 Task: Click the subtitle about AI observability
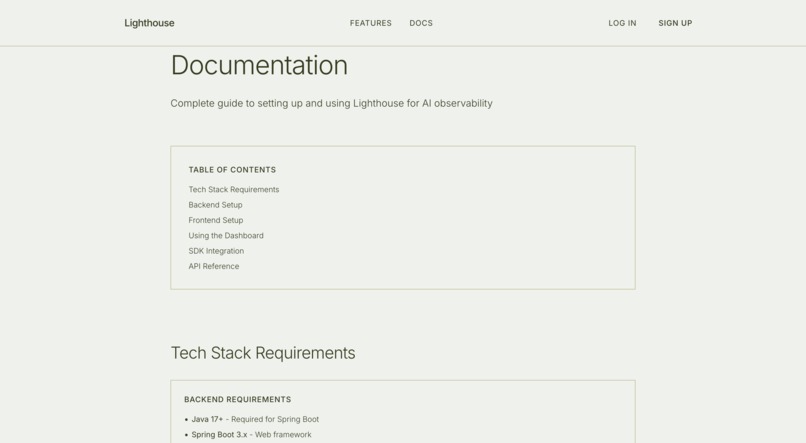pyautogui.click(x=332, y=103)
